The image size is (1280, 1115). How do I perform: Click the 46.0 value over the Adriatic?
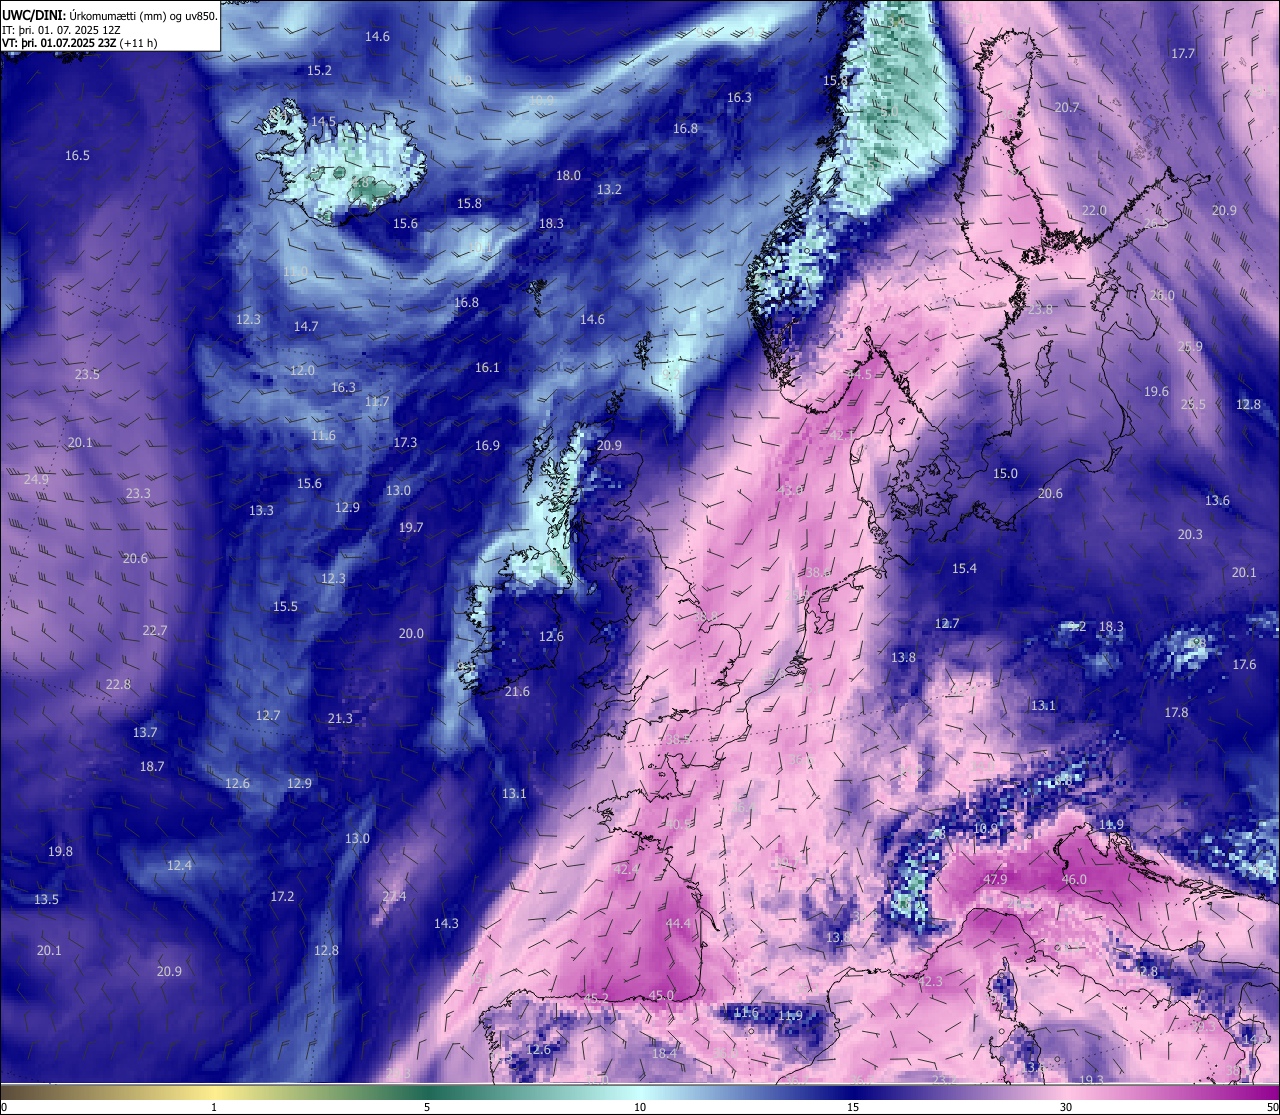pyautogui.click(x=1073, y=880)
